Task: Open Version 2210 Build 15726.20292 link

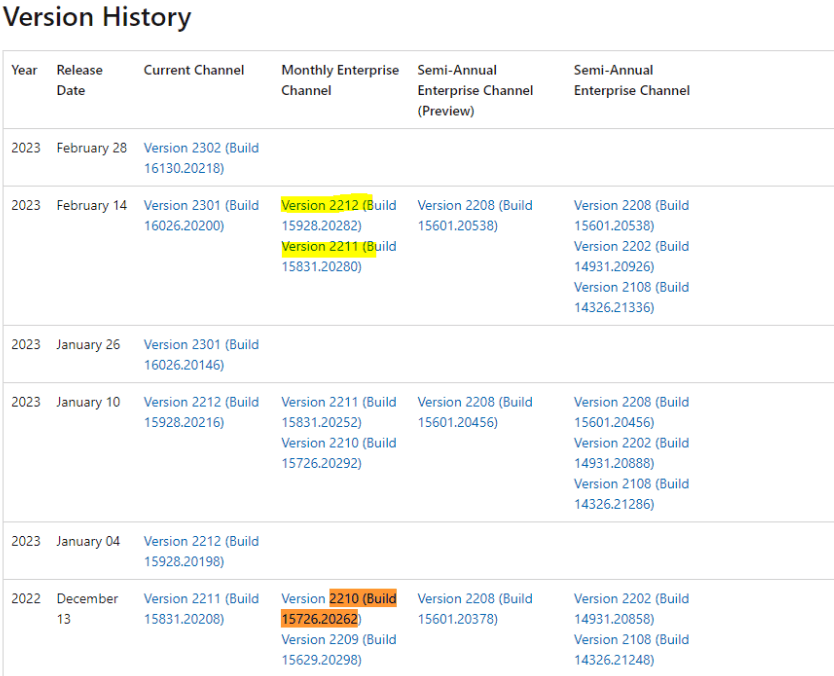Action: tap(339, 453)
